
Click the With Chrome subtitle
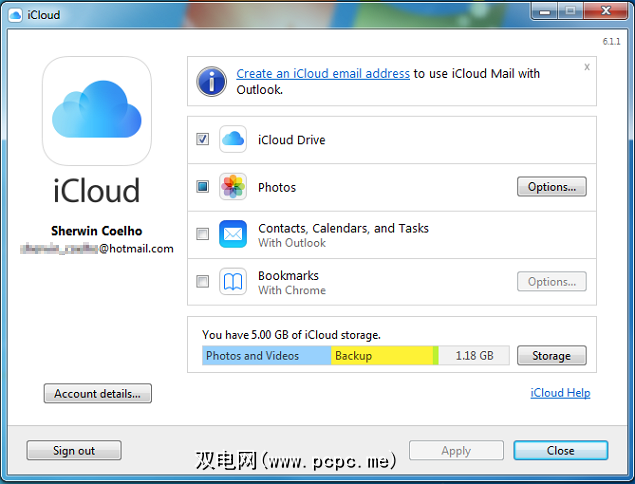tap(292, 290)
